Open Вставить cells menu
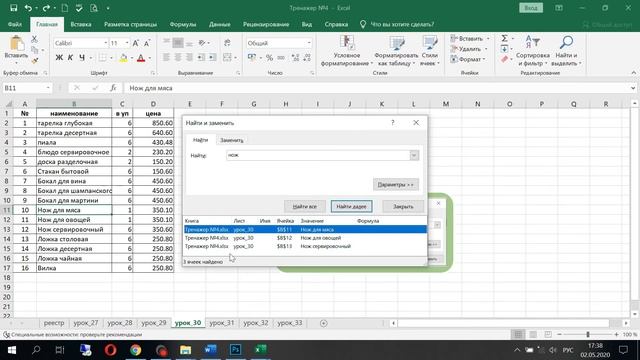The height and width of the screenshot is (360, 640). (470, 39)
